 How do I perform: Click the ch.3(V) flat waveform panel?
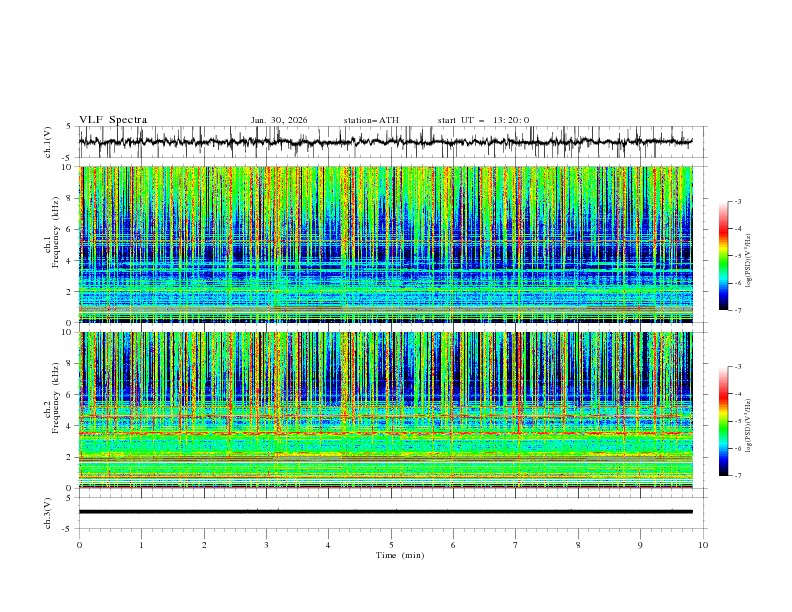(x=390, y=511)
